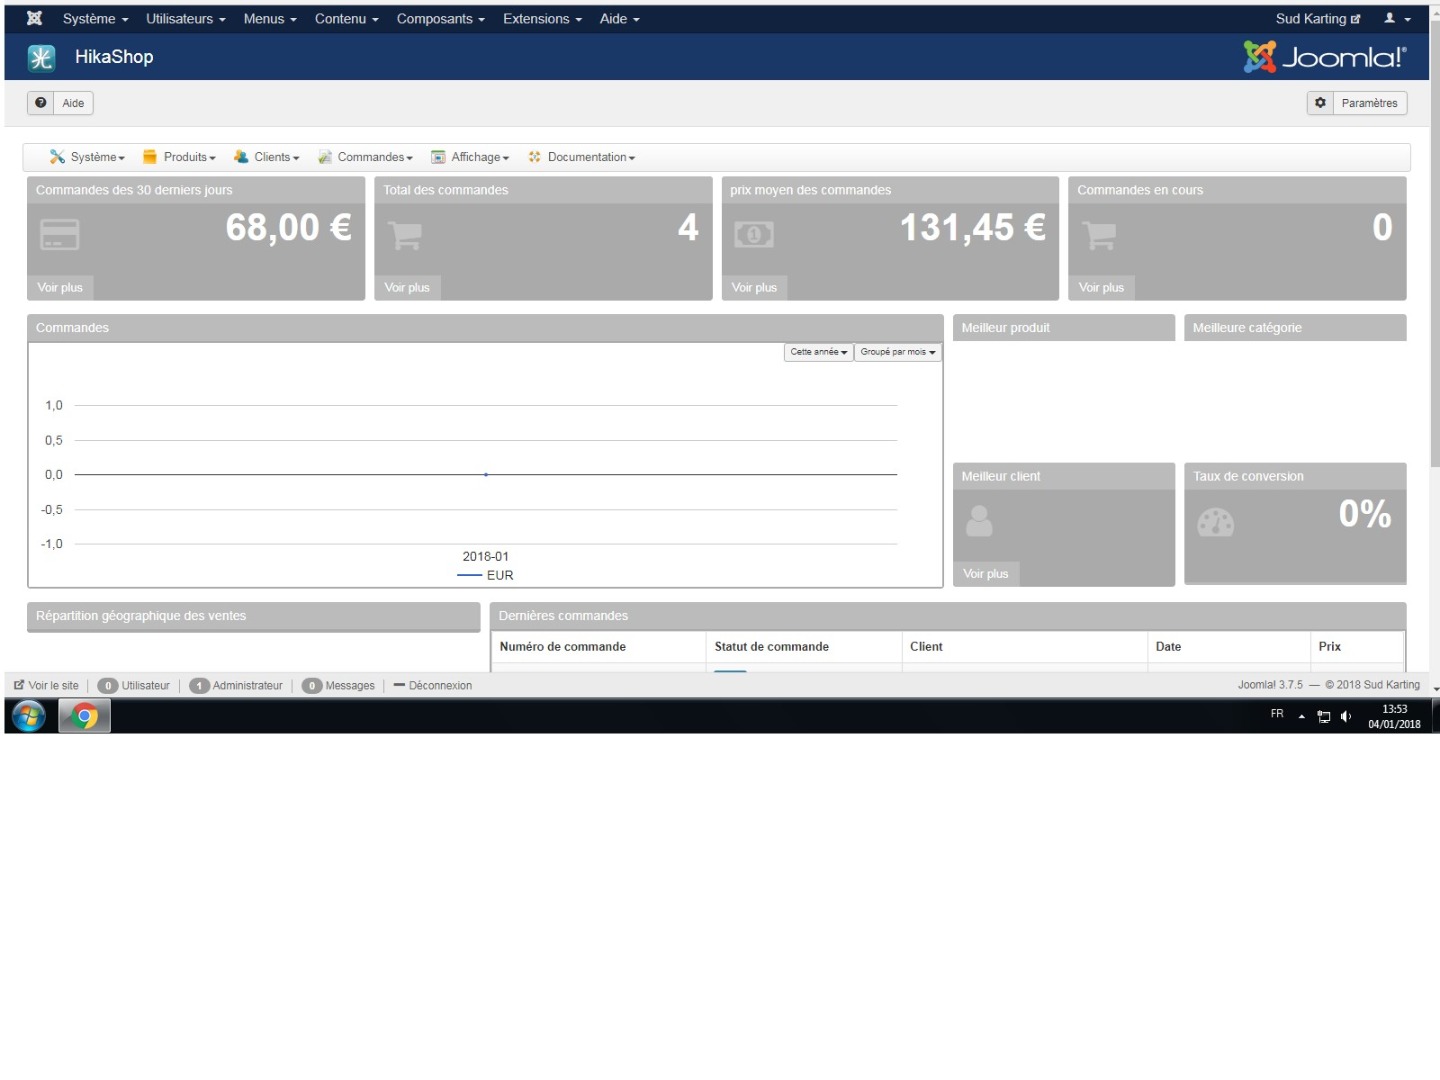Open the Produits dropdown menu
Viewport: 1440px width, 1080px height.
[x=179, y=157]
